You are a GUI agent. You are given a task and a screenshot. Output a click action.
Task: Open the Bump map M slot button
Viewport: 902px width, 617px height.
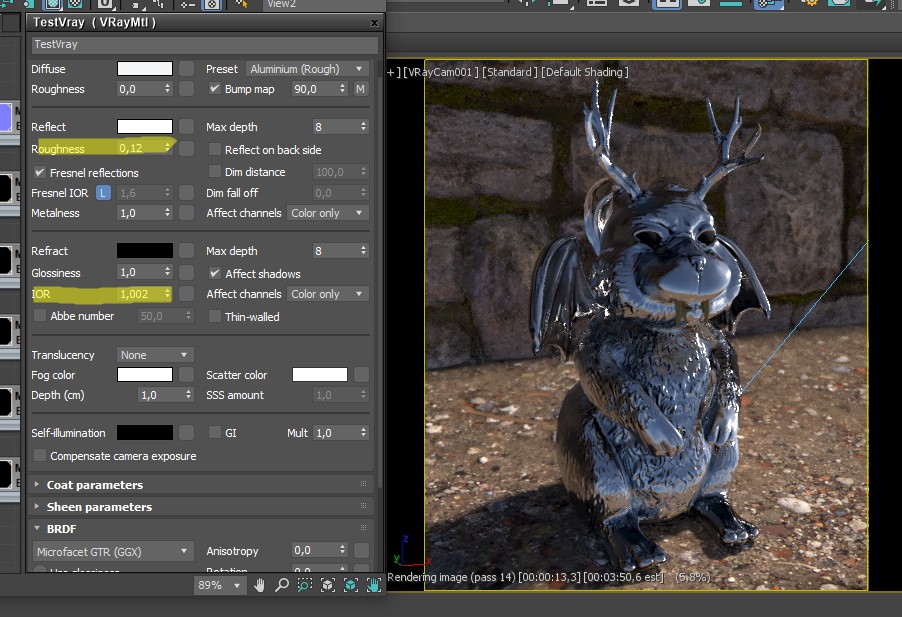360,89
